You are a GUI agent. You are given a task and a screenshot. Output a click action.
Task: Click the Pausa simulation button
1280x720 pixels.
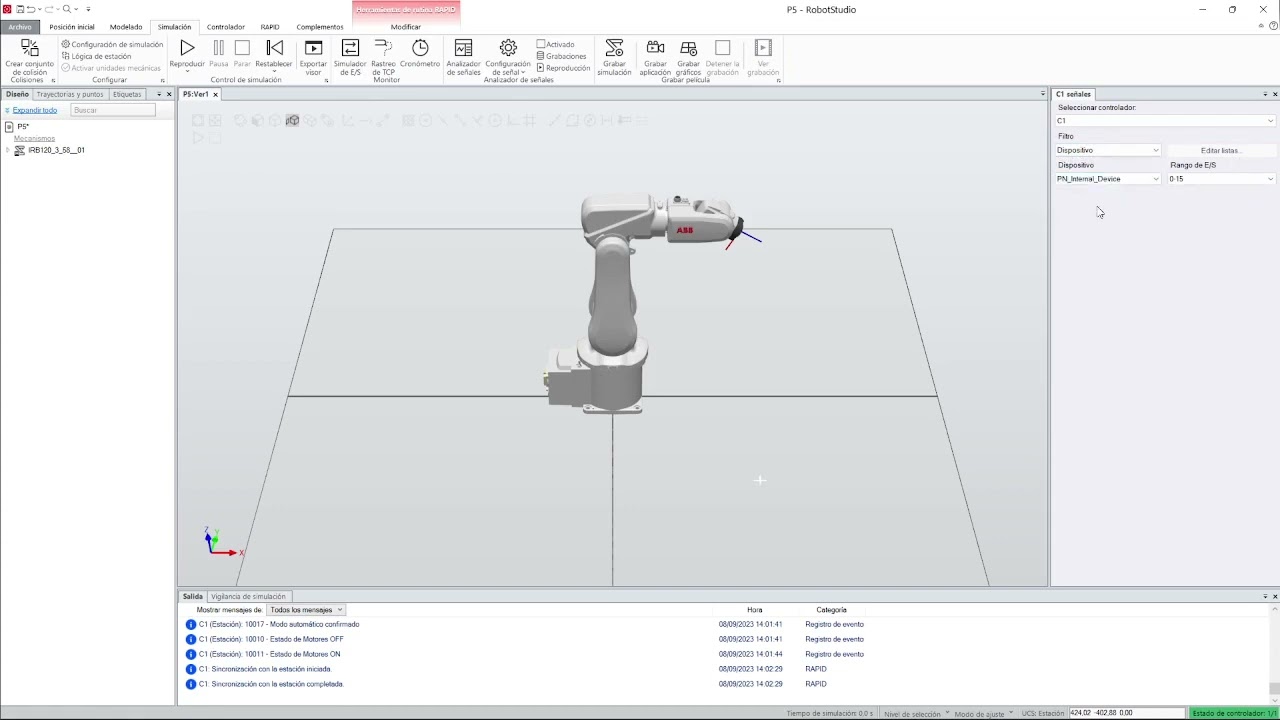click(218, 48)
